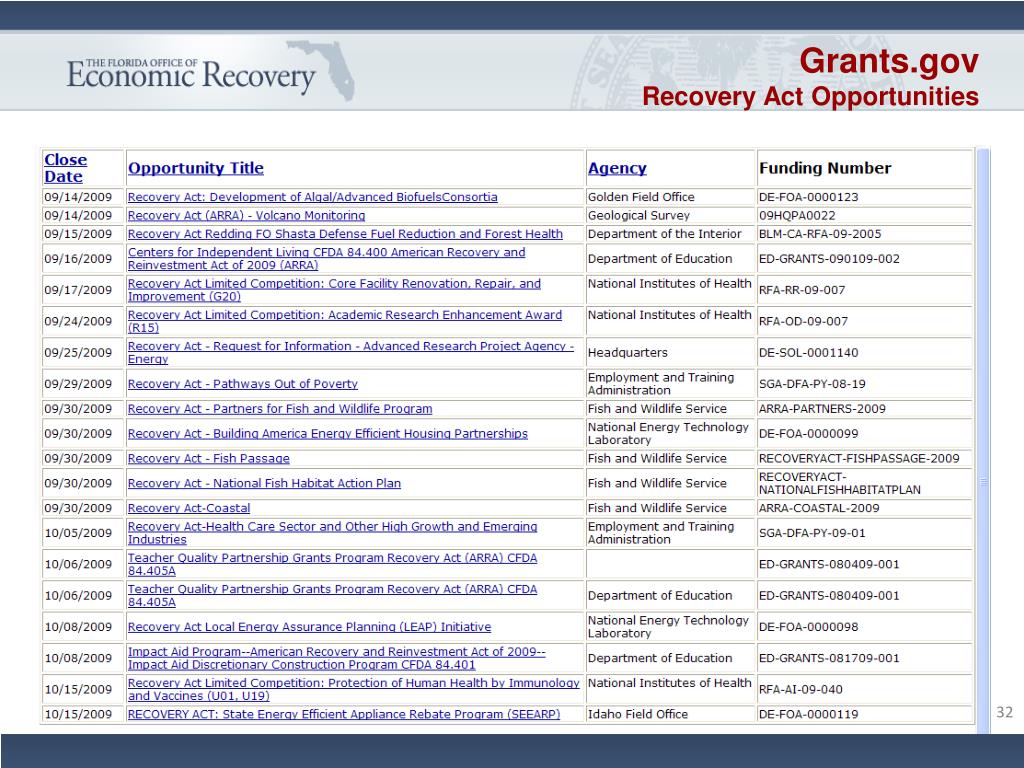This screenshot has width=1024, height=768.
Task: Open Recovery Act (ARRA) - Volcano Monitoring link
Action: pos(246,216)
